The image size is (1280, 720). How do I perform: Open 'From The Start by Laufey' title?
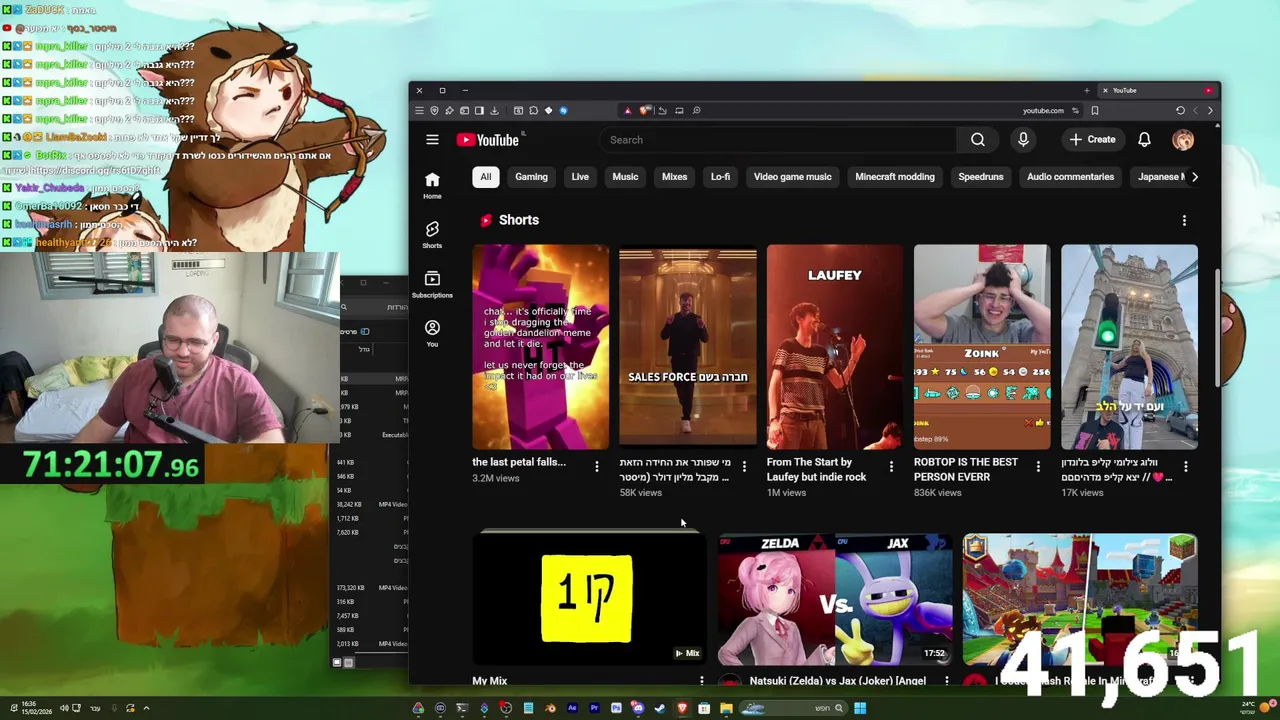(816, 469)
